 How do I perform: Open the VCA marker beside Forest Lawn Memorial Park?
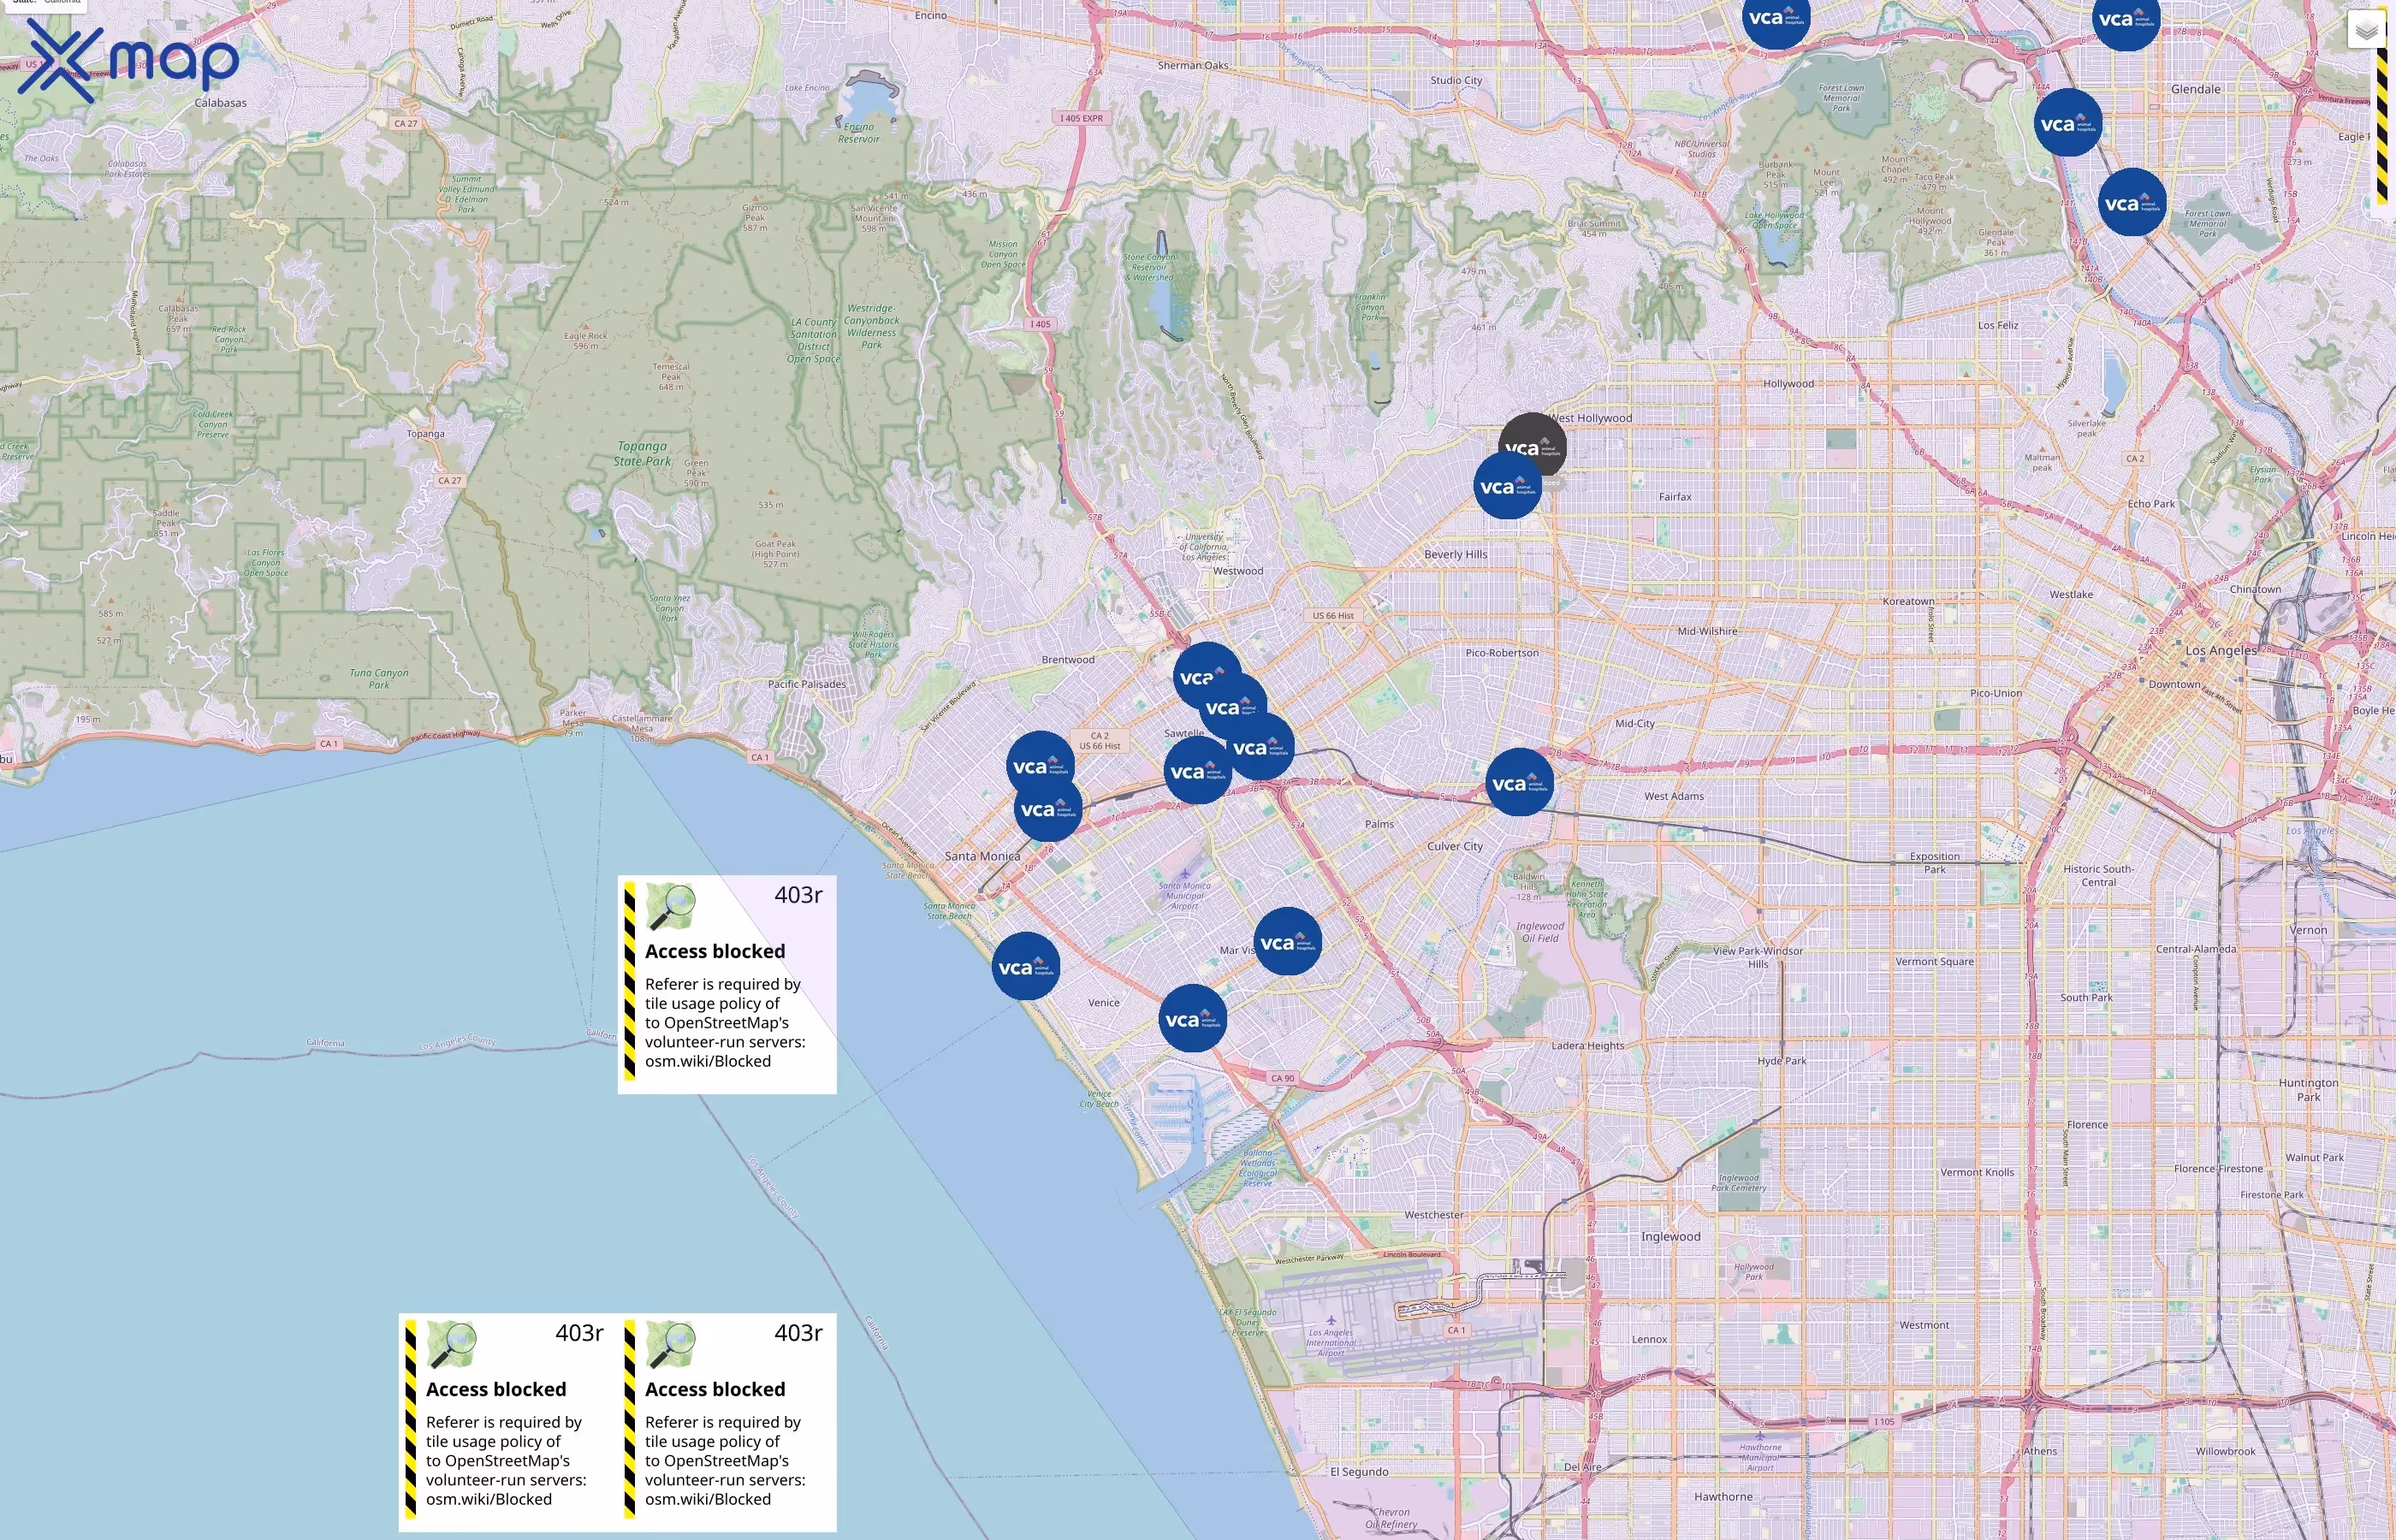click(x=2132, y=203)
